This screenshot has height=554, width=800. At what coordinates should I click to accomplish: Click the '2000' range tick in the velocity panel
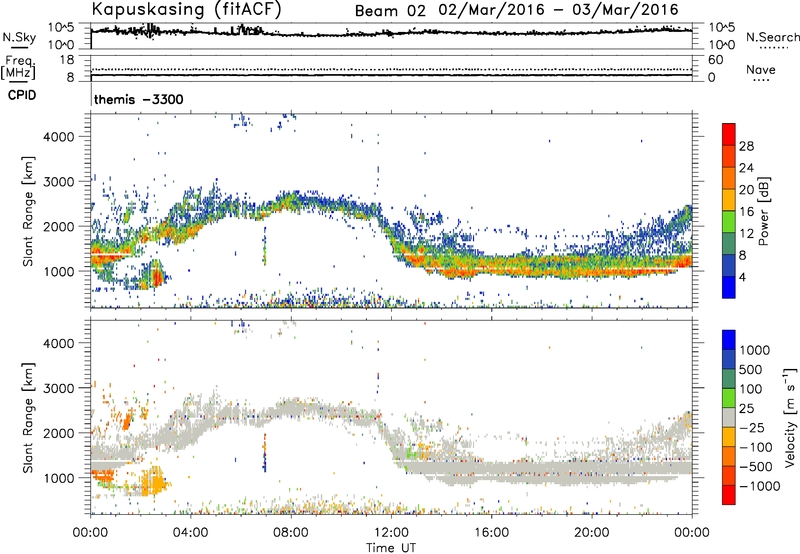pyautogui.click(x=59, y=433)
